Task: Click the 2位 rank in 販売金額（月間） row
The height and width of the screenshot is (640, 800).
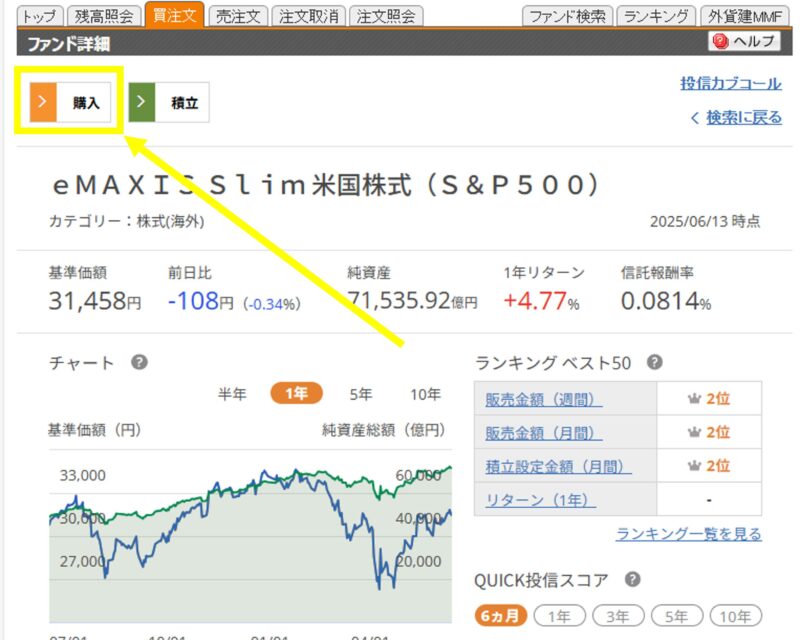Action: coord(718,432)
